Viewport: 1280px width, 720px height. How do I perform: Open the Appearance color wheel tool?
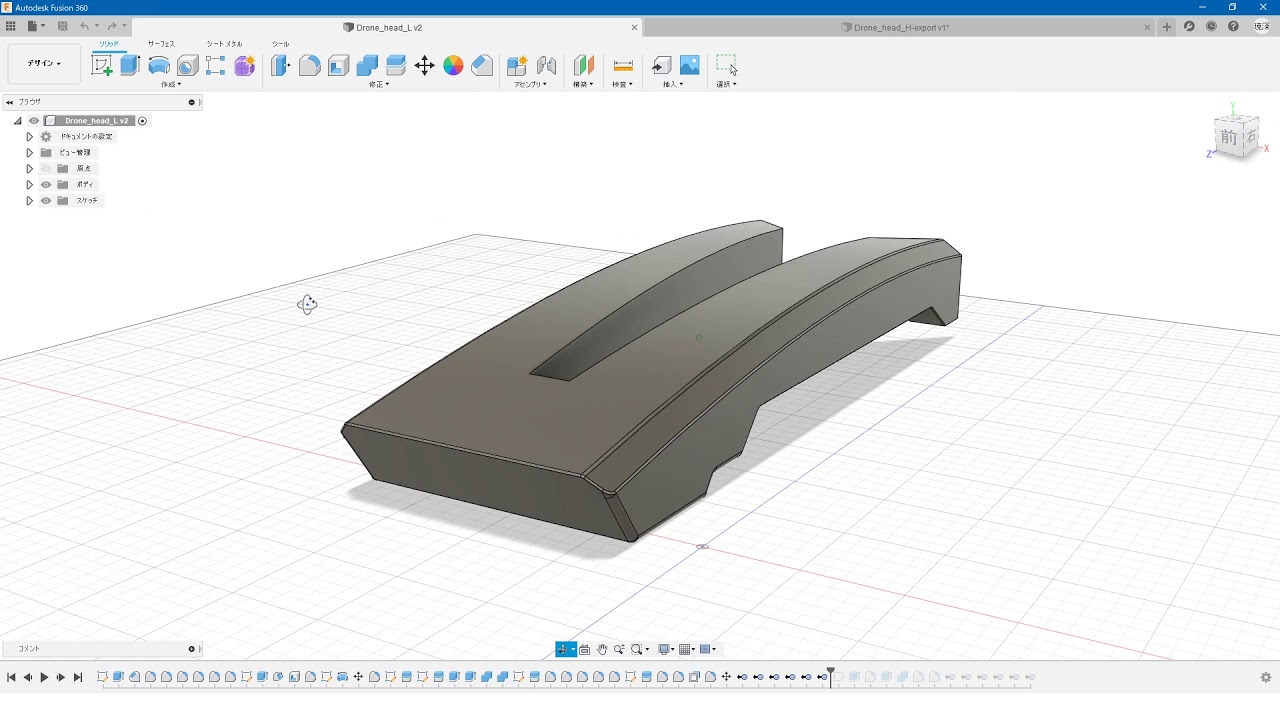454,66
